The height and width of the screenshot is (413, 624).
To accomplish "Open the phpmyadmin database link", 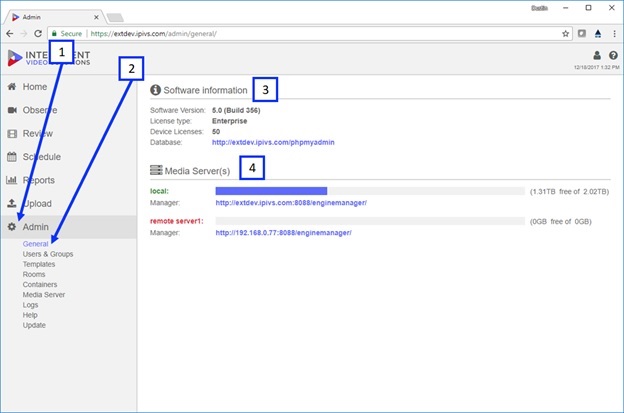I will pos(273,142).
